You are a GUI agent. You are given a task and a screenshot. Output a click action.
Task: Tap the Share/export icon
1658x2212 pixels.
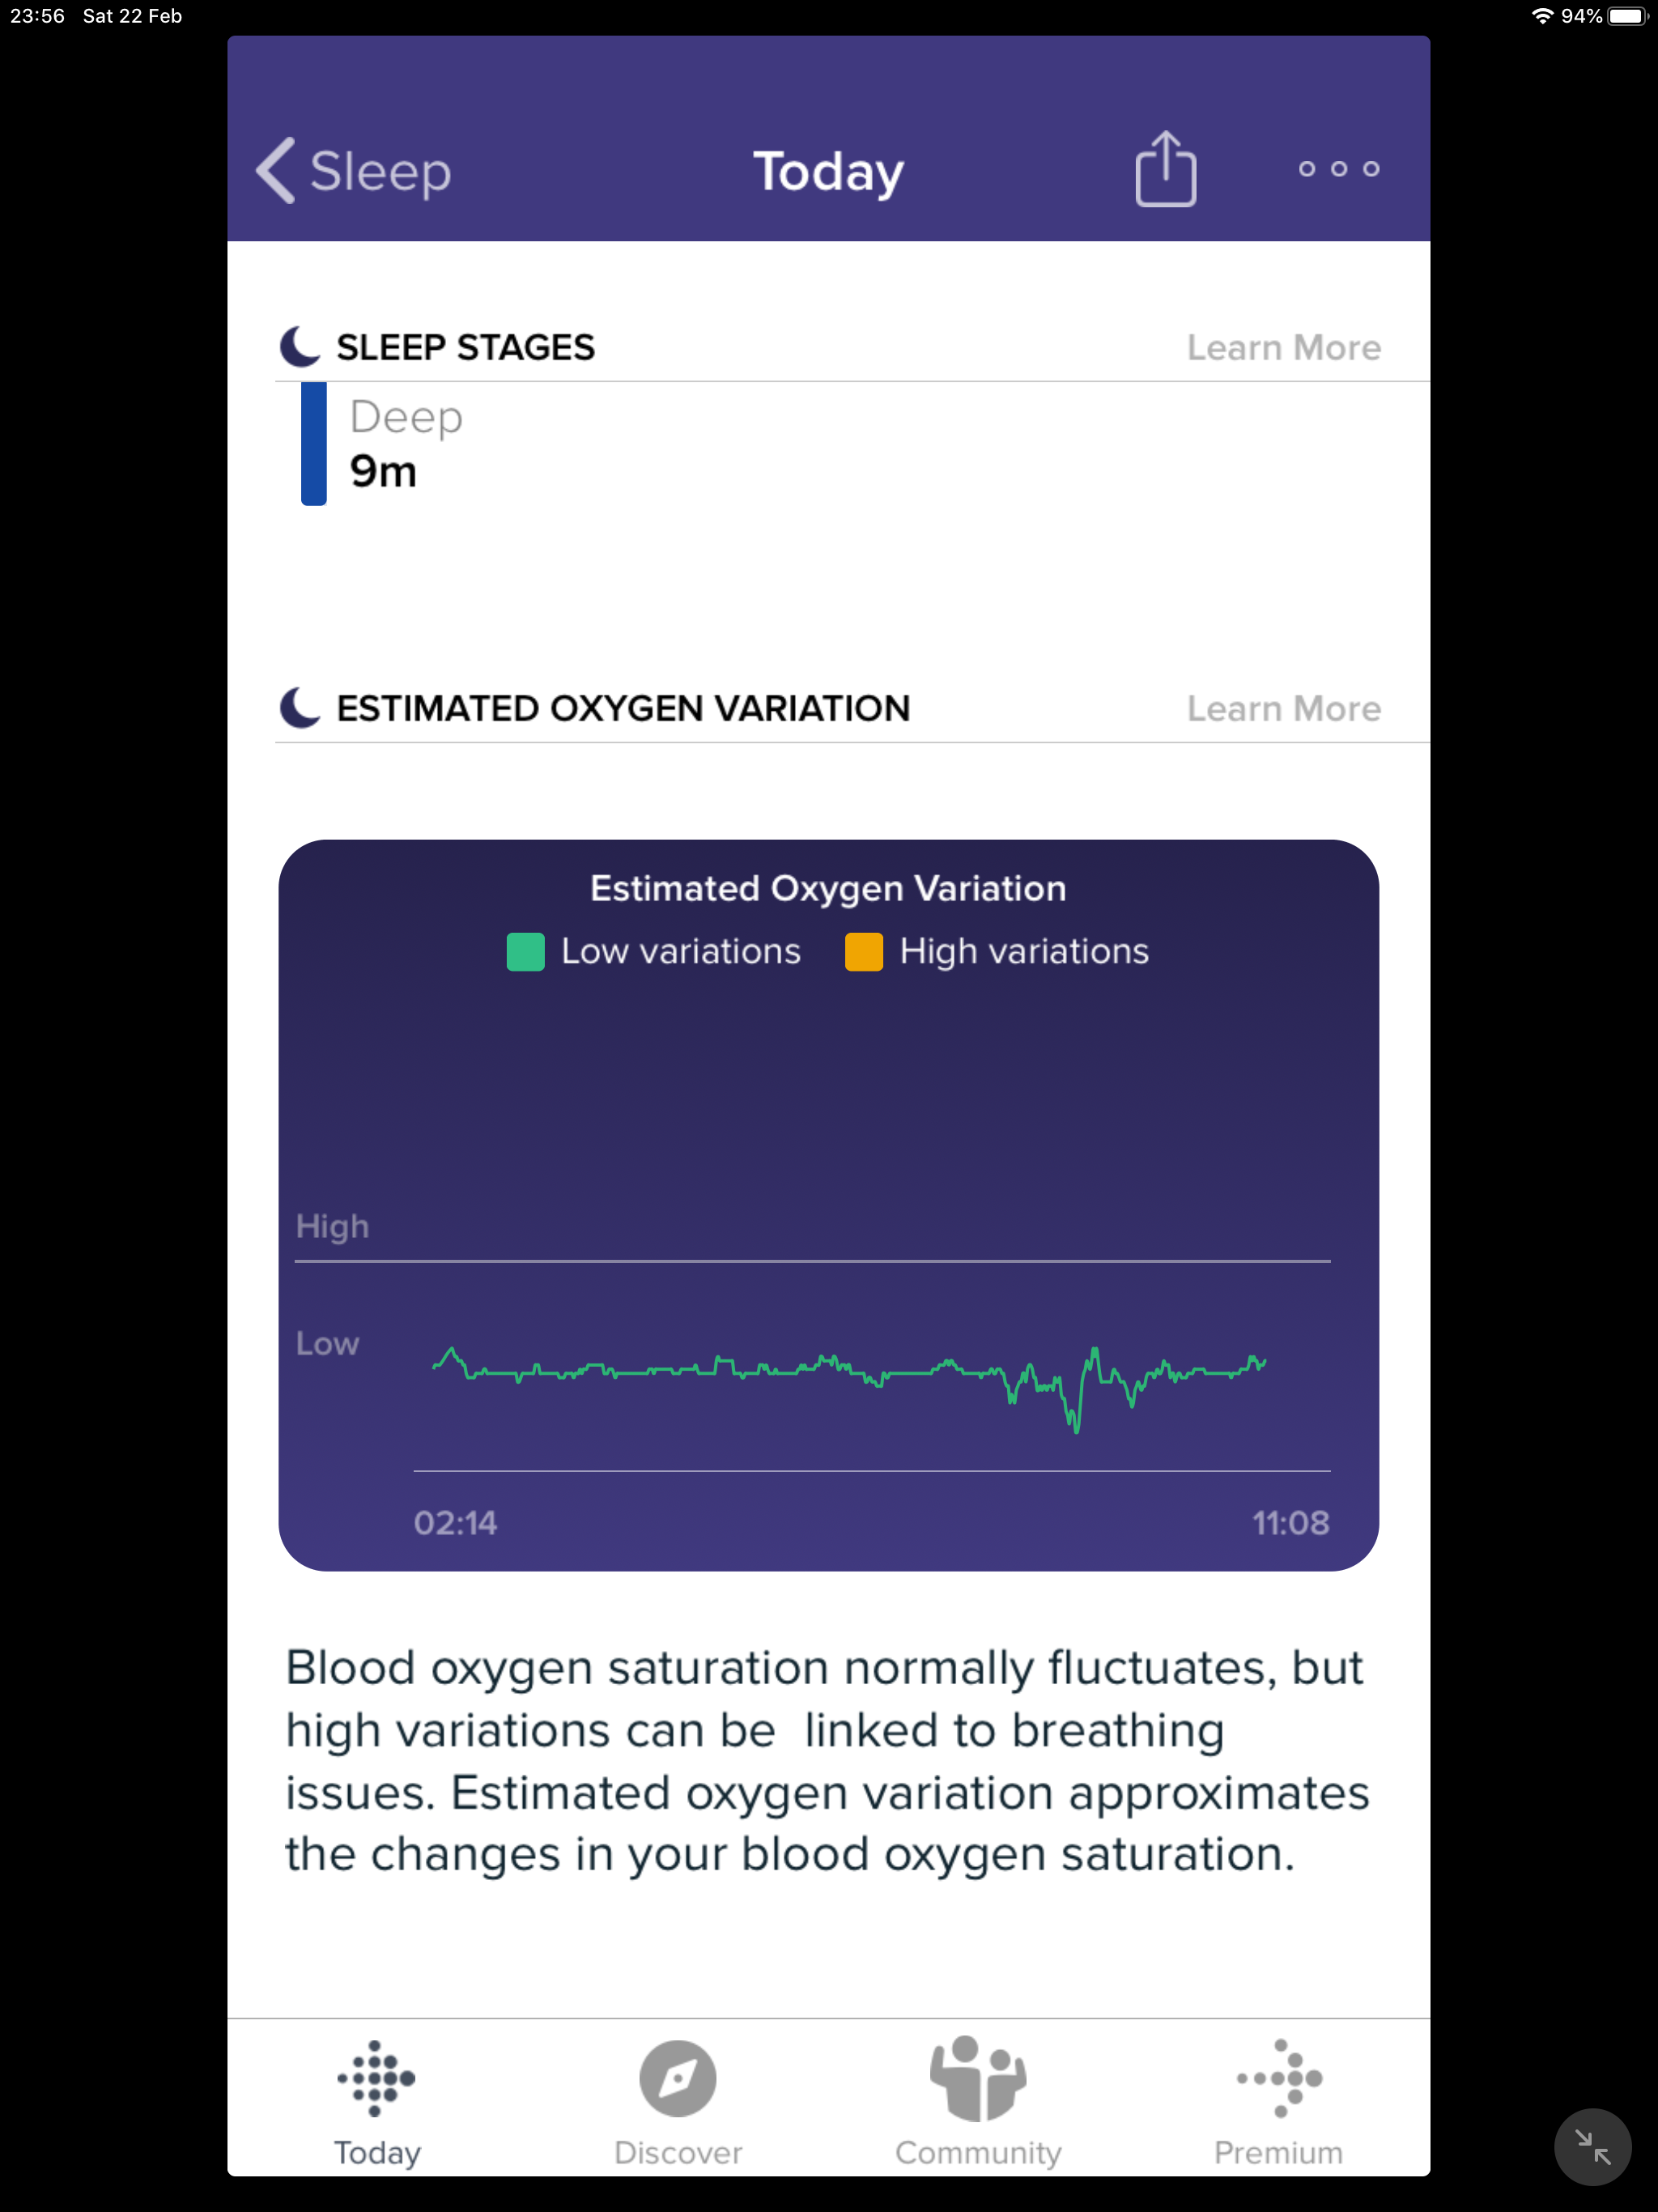tap(1162, 169)
